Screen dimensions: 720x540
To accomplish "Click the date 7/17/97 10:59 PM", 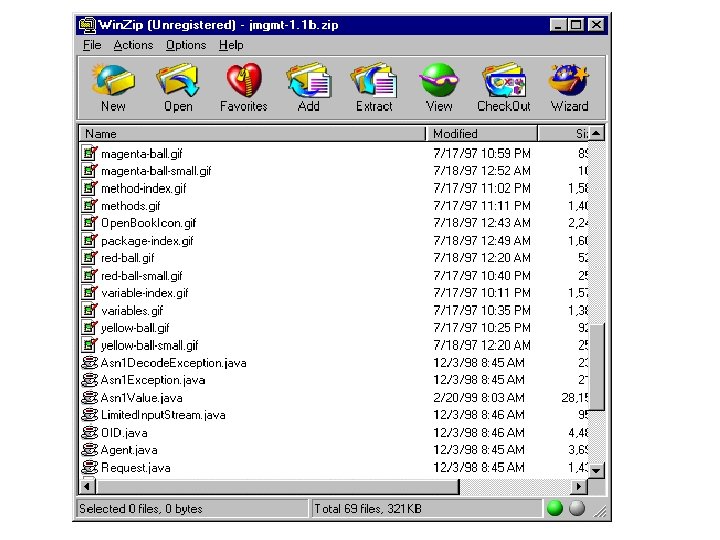I will click(482, 153).
